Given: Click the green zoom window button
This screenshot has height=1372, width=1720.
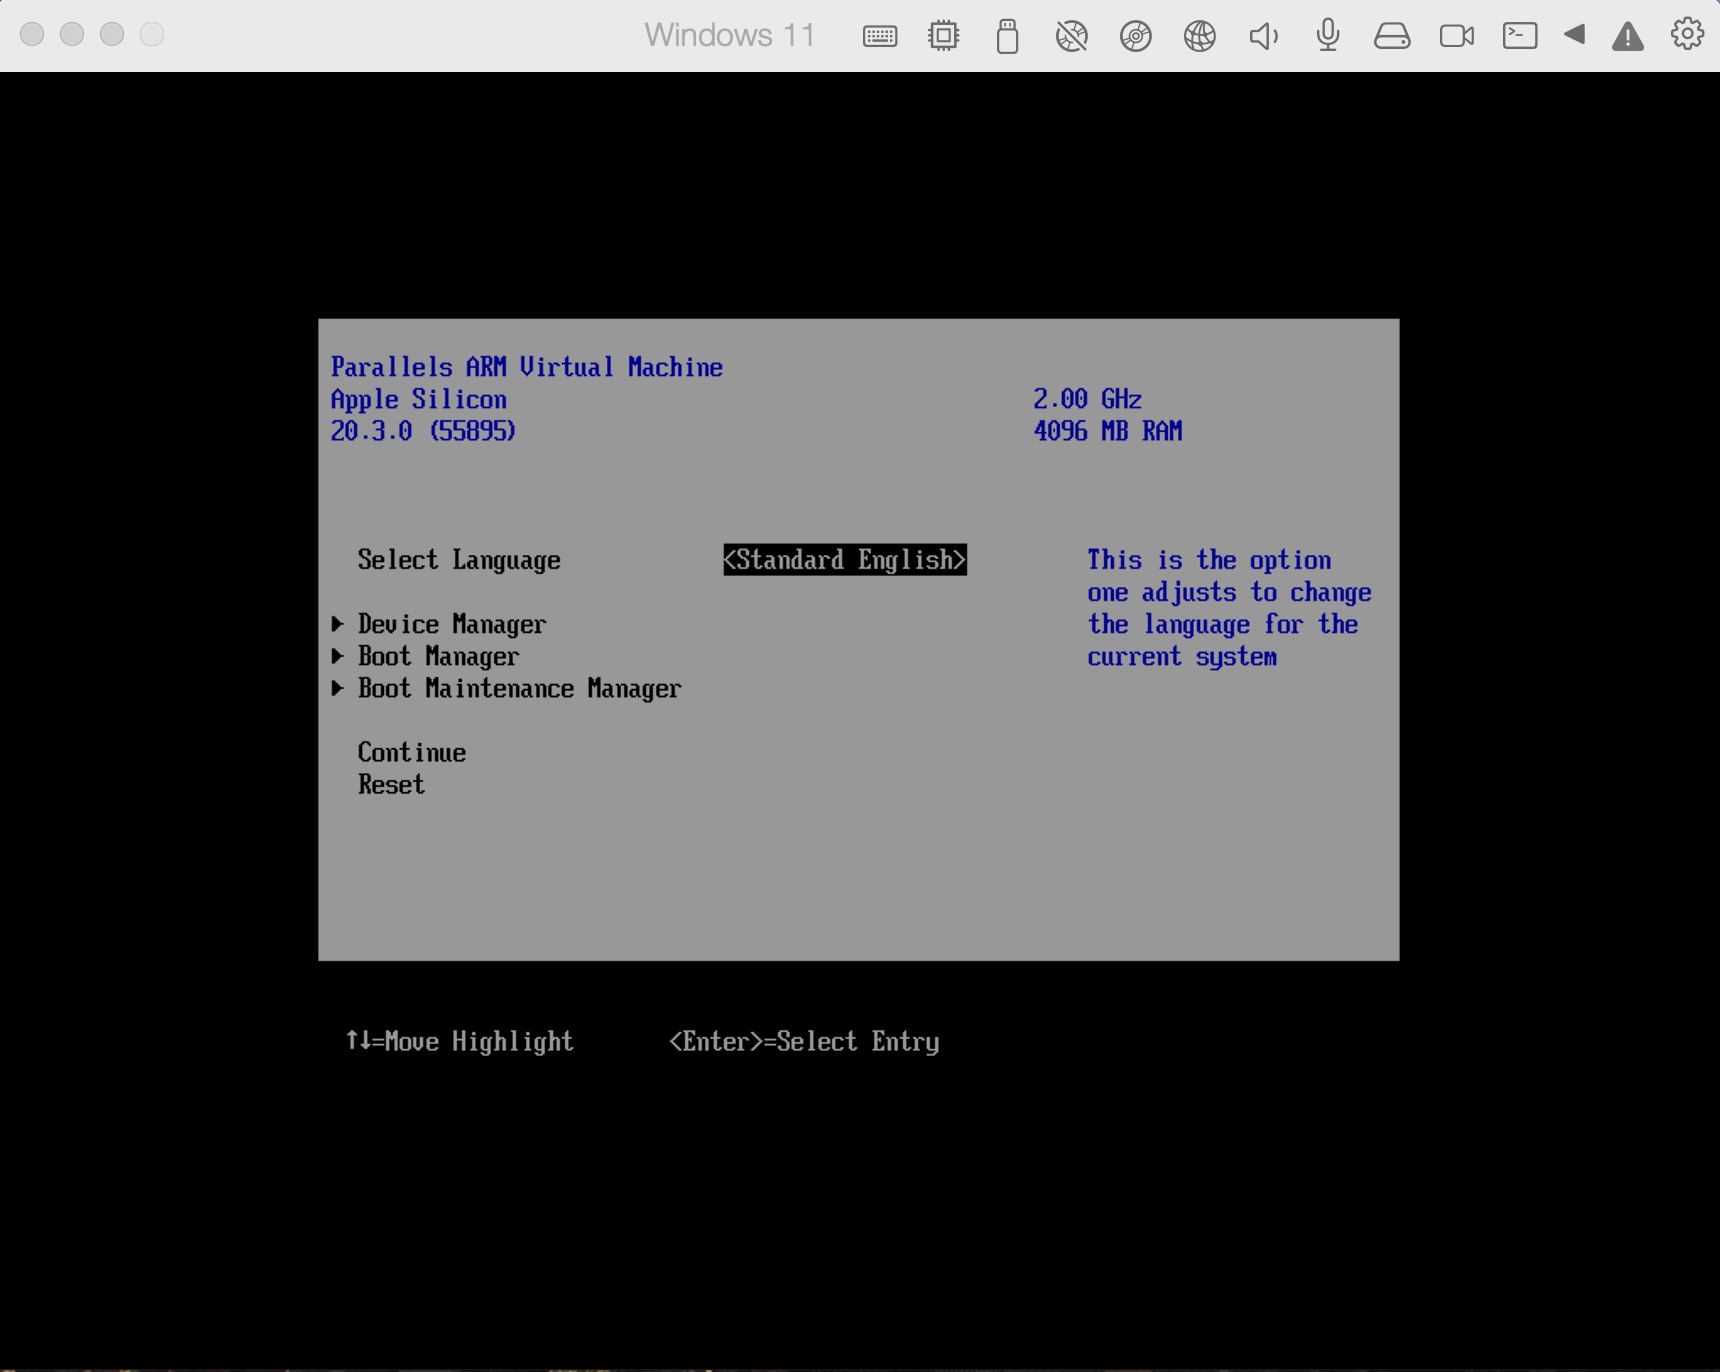Looking at the screenshot, I should 112,34.
